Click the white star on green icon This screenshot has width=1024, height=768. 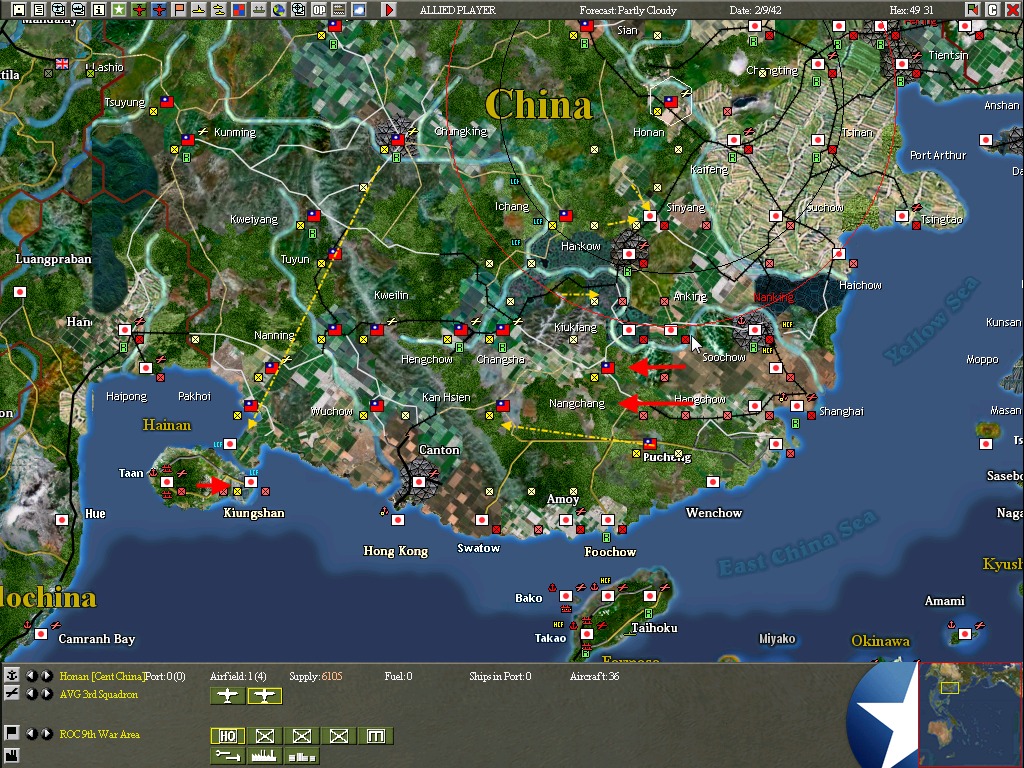tap(118, 10)
